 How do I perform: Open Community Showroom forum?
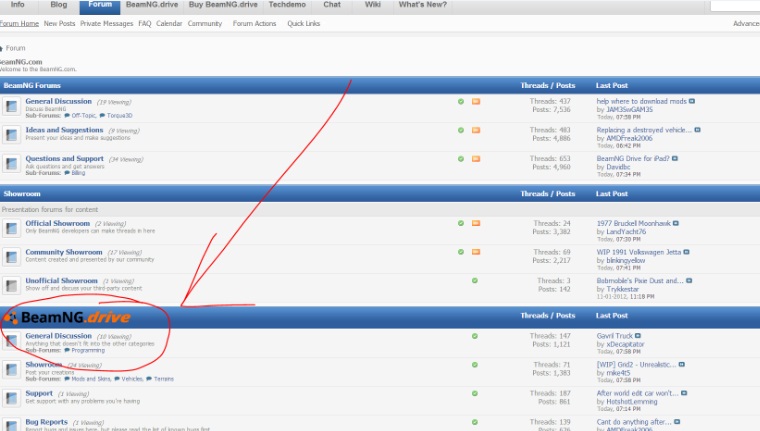tap(63, 252)
